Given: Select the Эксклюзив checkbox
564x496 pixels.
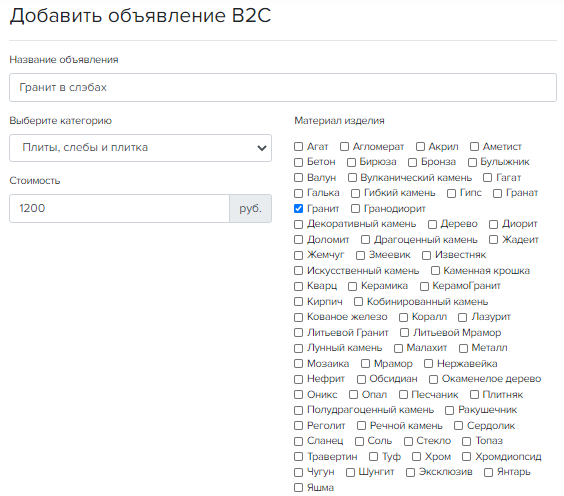Looking at the screenshot, I should 410,472.
